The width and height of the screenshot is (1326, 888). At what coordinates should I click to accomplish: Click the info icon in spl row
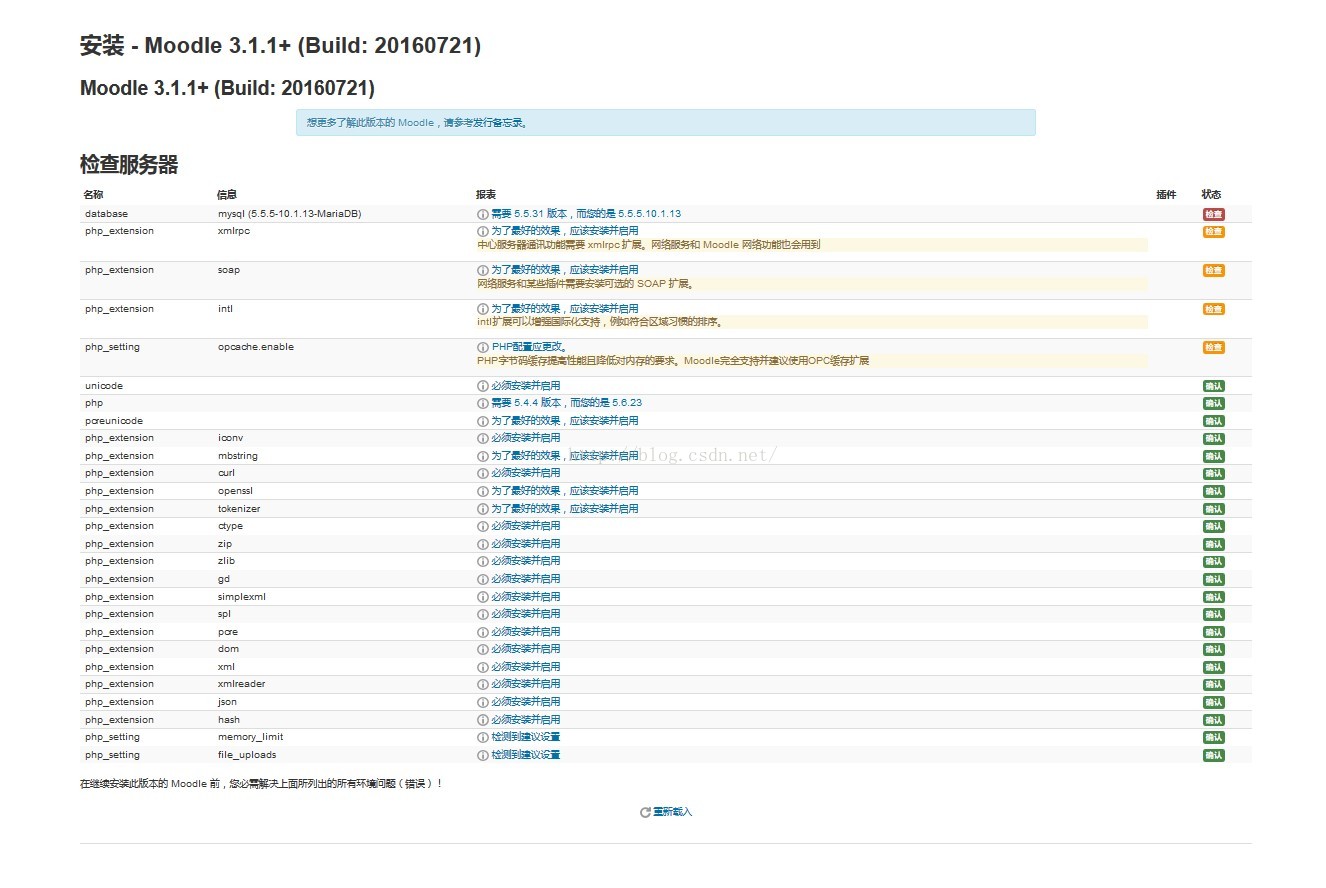[x=483, y=614]
